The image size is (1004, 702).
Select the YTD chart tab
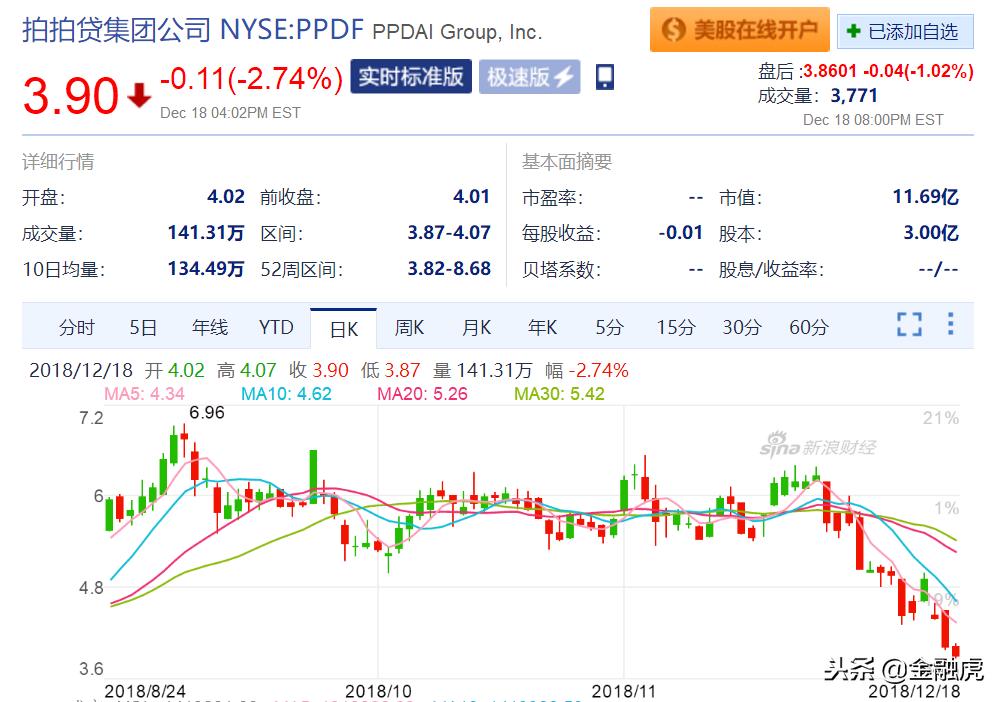[276, 327]
